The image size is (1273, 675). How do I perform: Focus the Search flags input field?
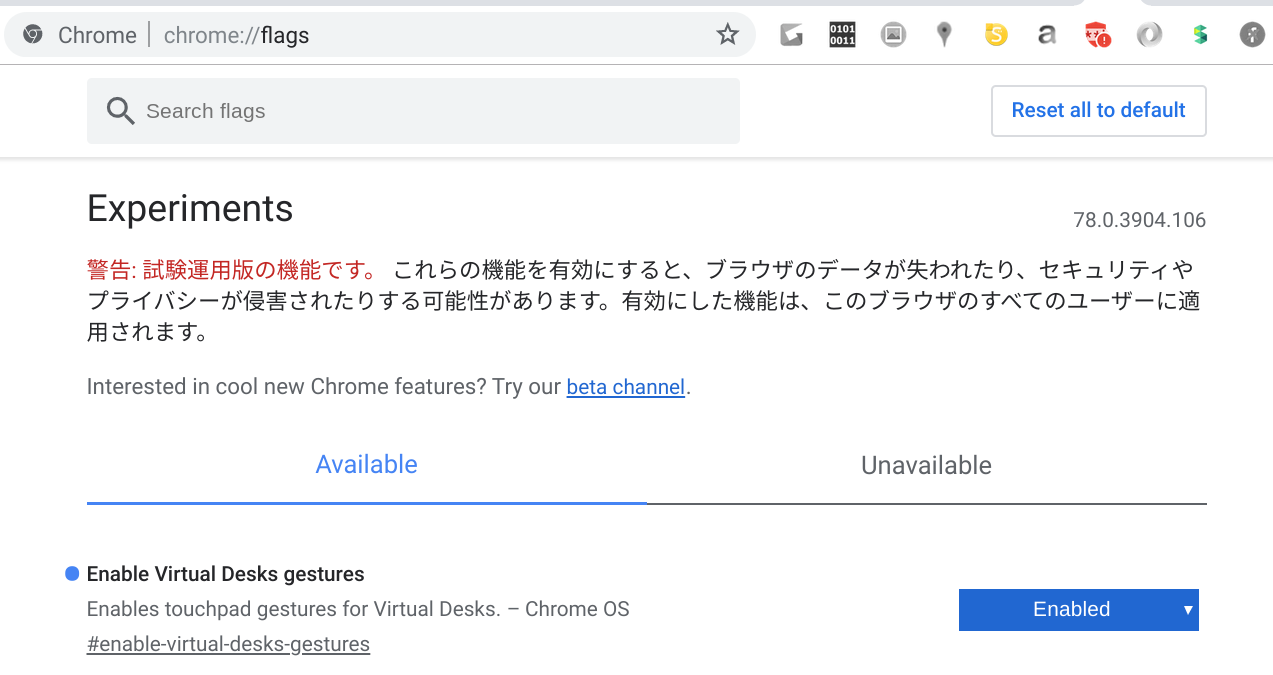point(413,111)
